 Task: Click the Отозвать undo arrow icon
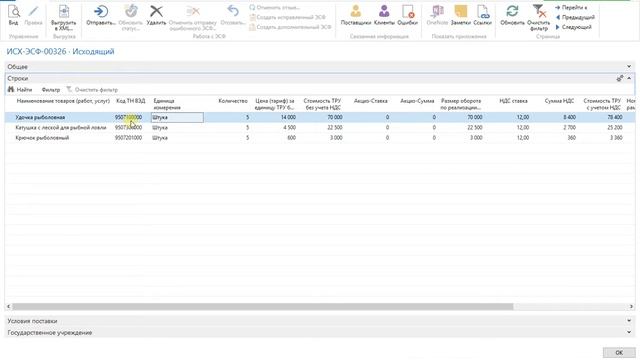pyautogui.click(x=233, y=15)
